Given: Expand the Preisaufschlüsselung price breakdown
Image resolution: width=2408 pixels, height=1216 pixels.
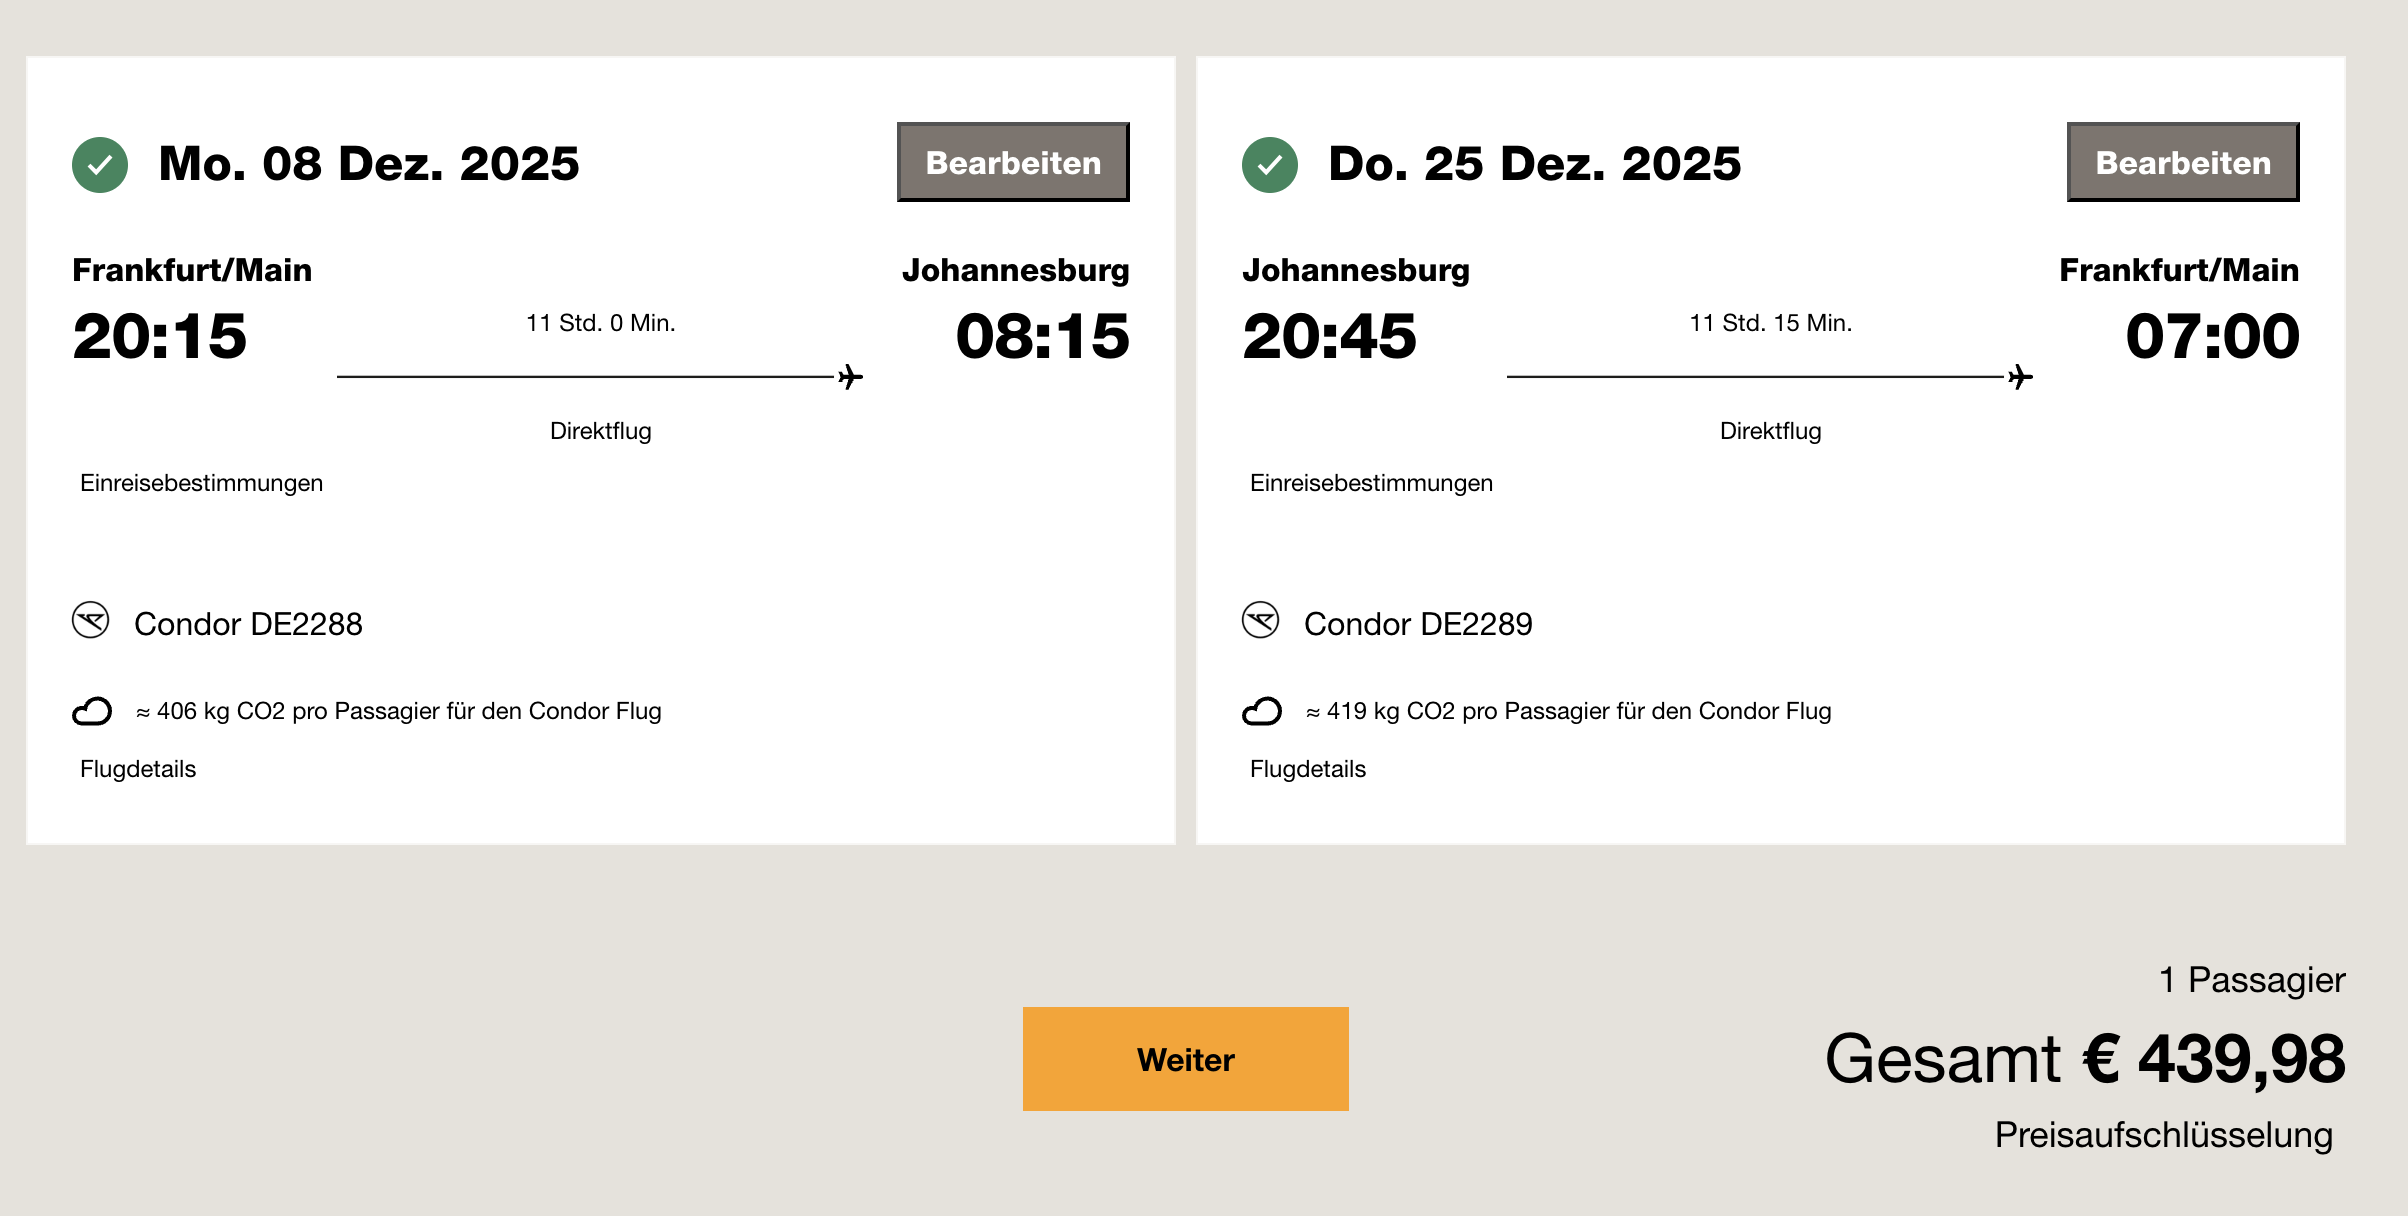Looking at the screenshot, I should tap(2163, 1135).
